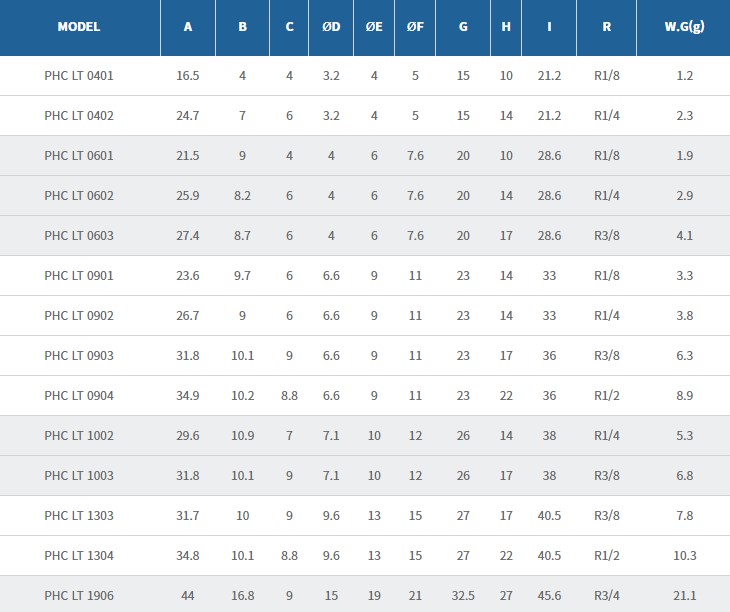Click the ØD column header

[331, 27]
